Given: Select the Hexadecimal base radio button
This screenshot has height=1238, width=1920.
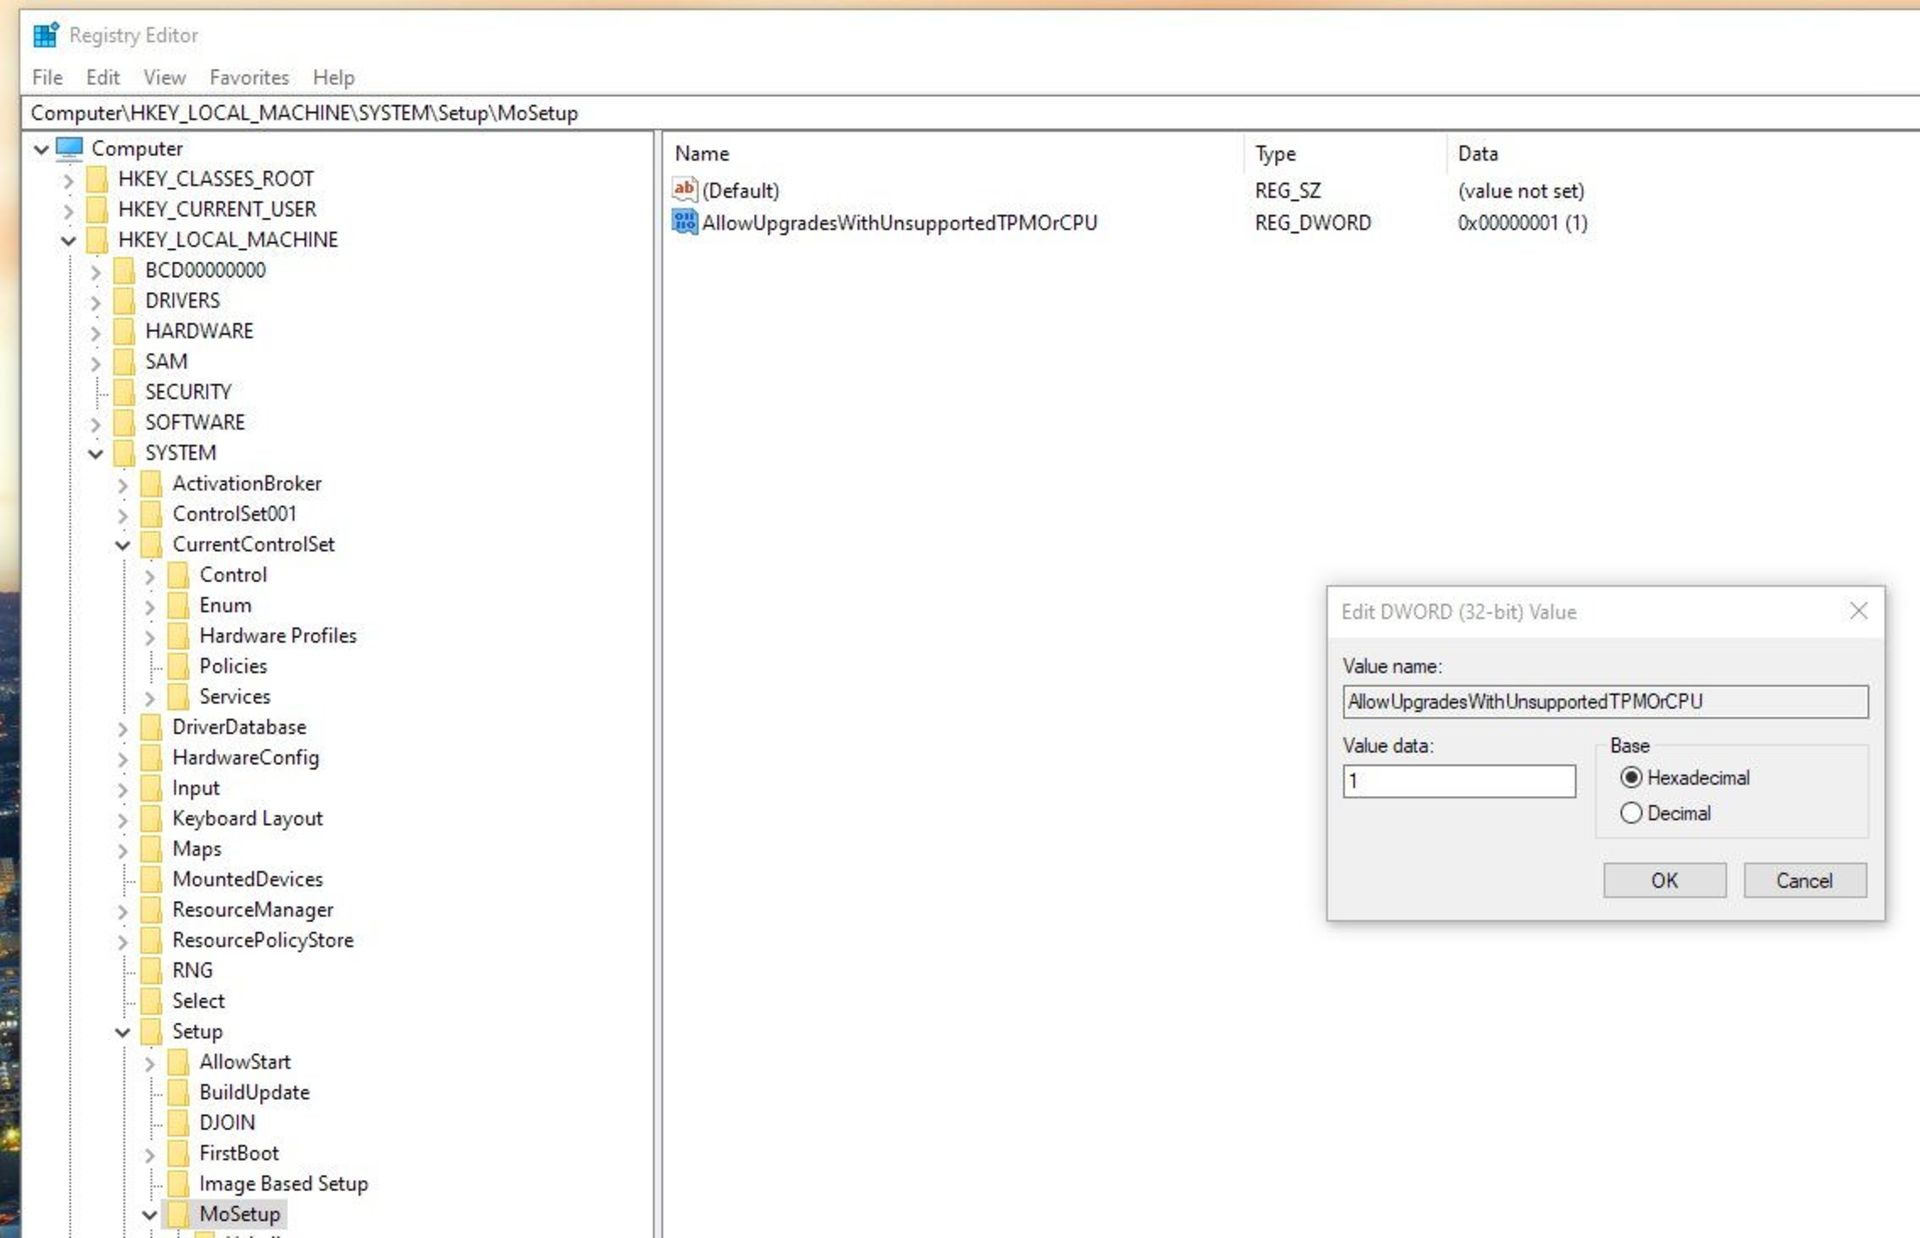Looking at the screenshot, I should pyautogui.click(x=1631, y=777).
